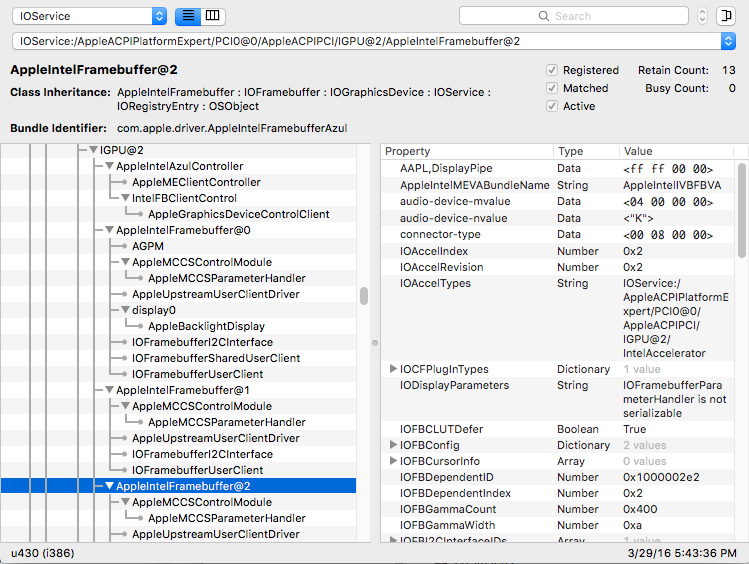Select the IODisplayParameters property row
749x564 pixels.
557,399
